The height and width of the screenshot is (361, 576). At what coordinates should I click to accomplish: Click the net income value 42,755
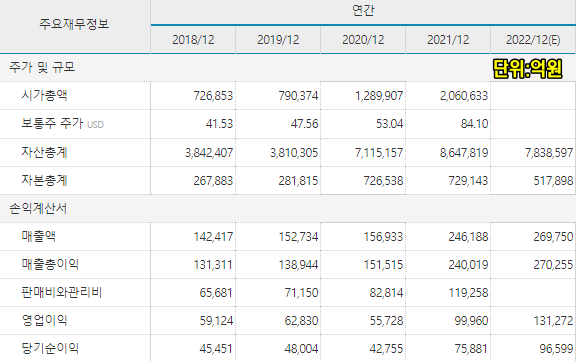(x=386, y=349)
